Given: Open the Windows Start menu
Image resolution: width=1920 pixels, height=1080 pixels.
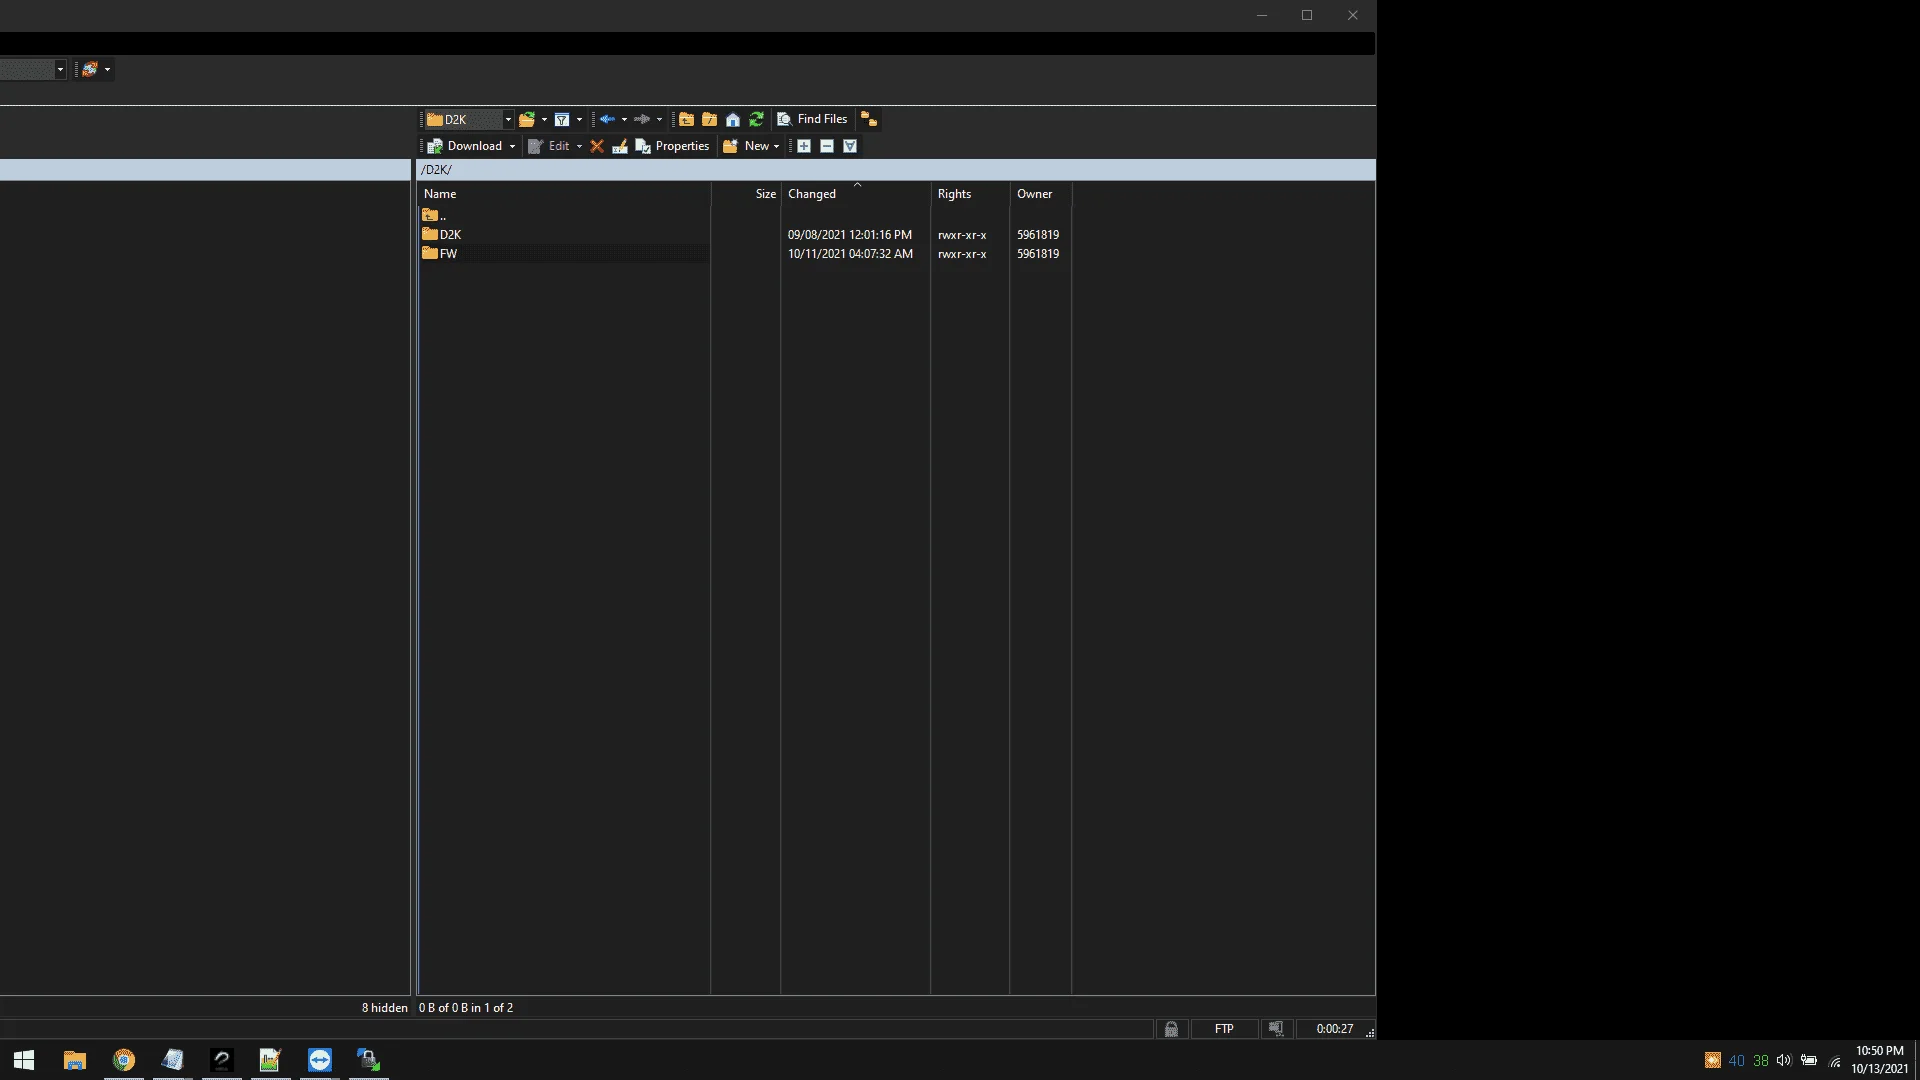Looking at the screenshot, I should tap(24, 1060).
